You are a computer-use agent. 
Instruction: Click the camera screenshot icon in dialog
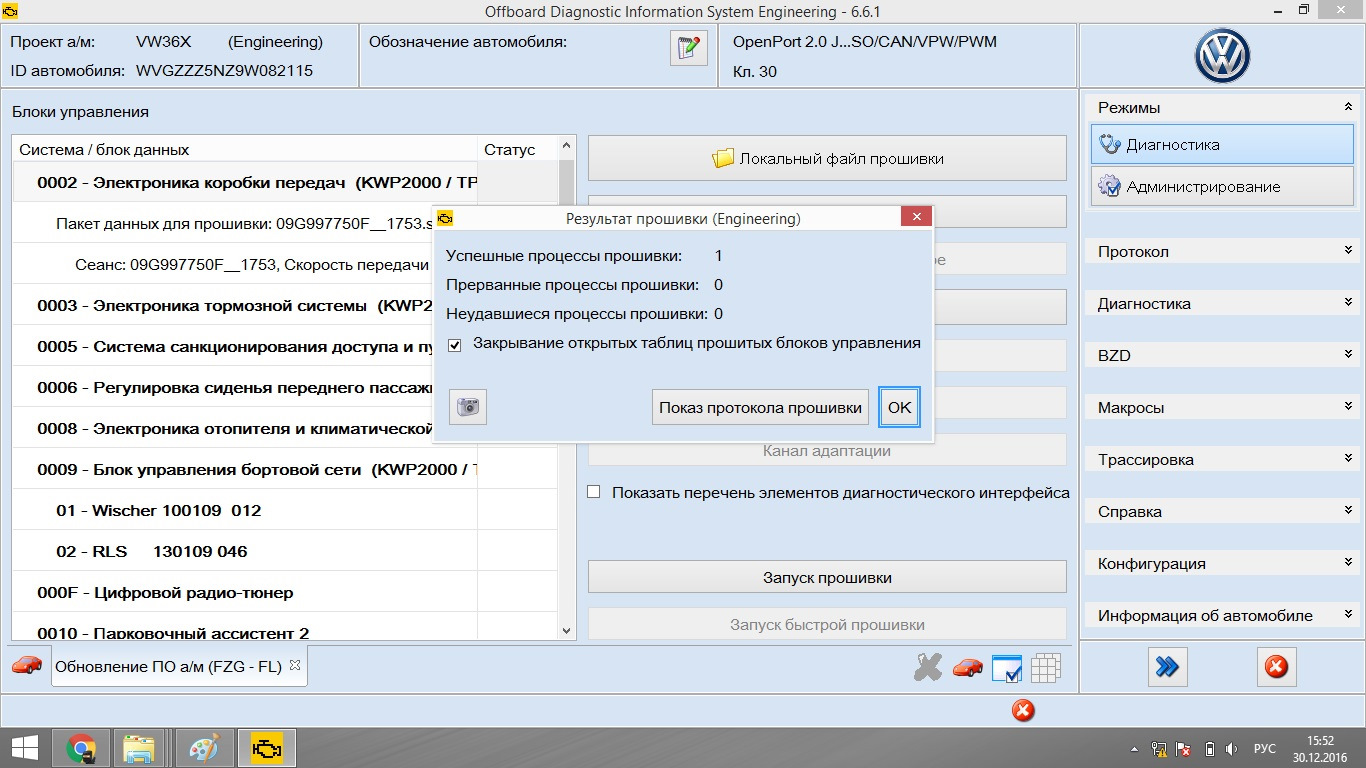coord(468,407)
